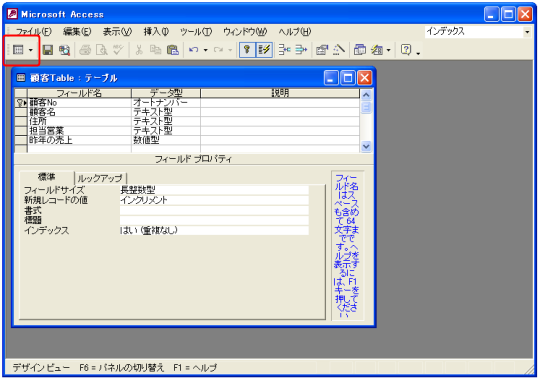This screenshot has height=378, width=540.
Task: Open the ウィンドウ(W) menu
Action: (x=245, y=32)
